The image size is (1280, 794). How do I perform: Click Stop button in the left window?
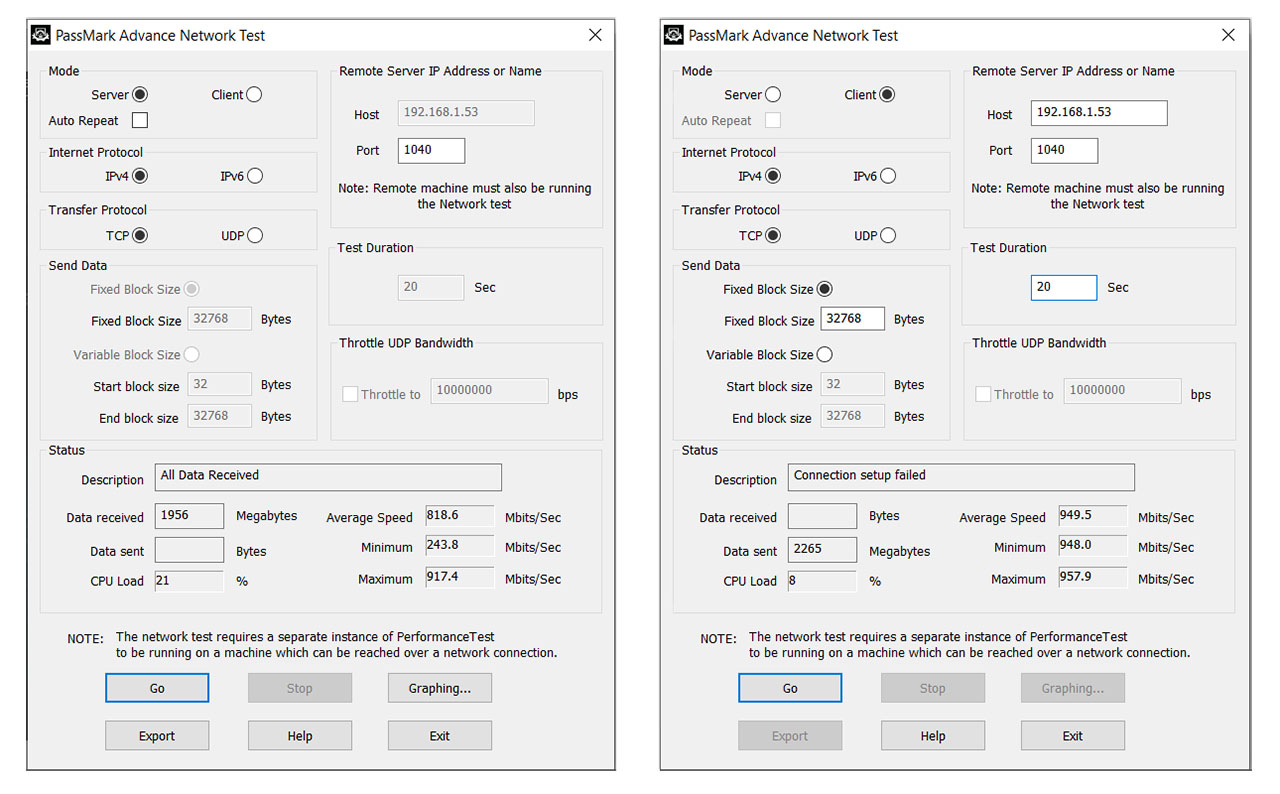click(x=300, y=688)
